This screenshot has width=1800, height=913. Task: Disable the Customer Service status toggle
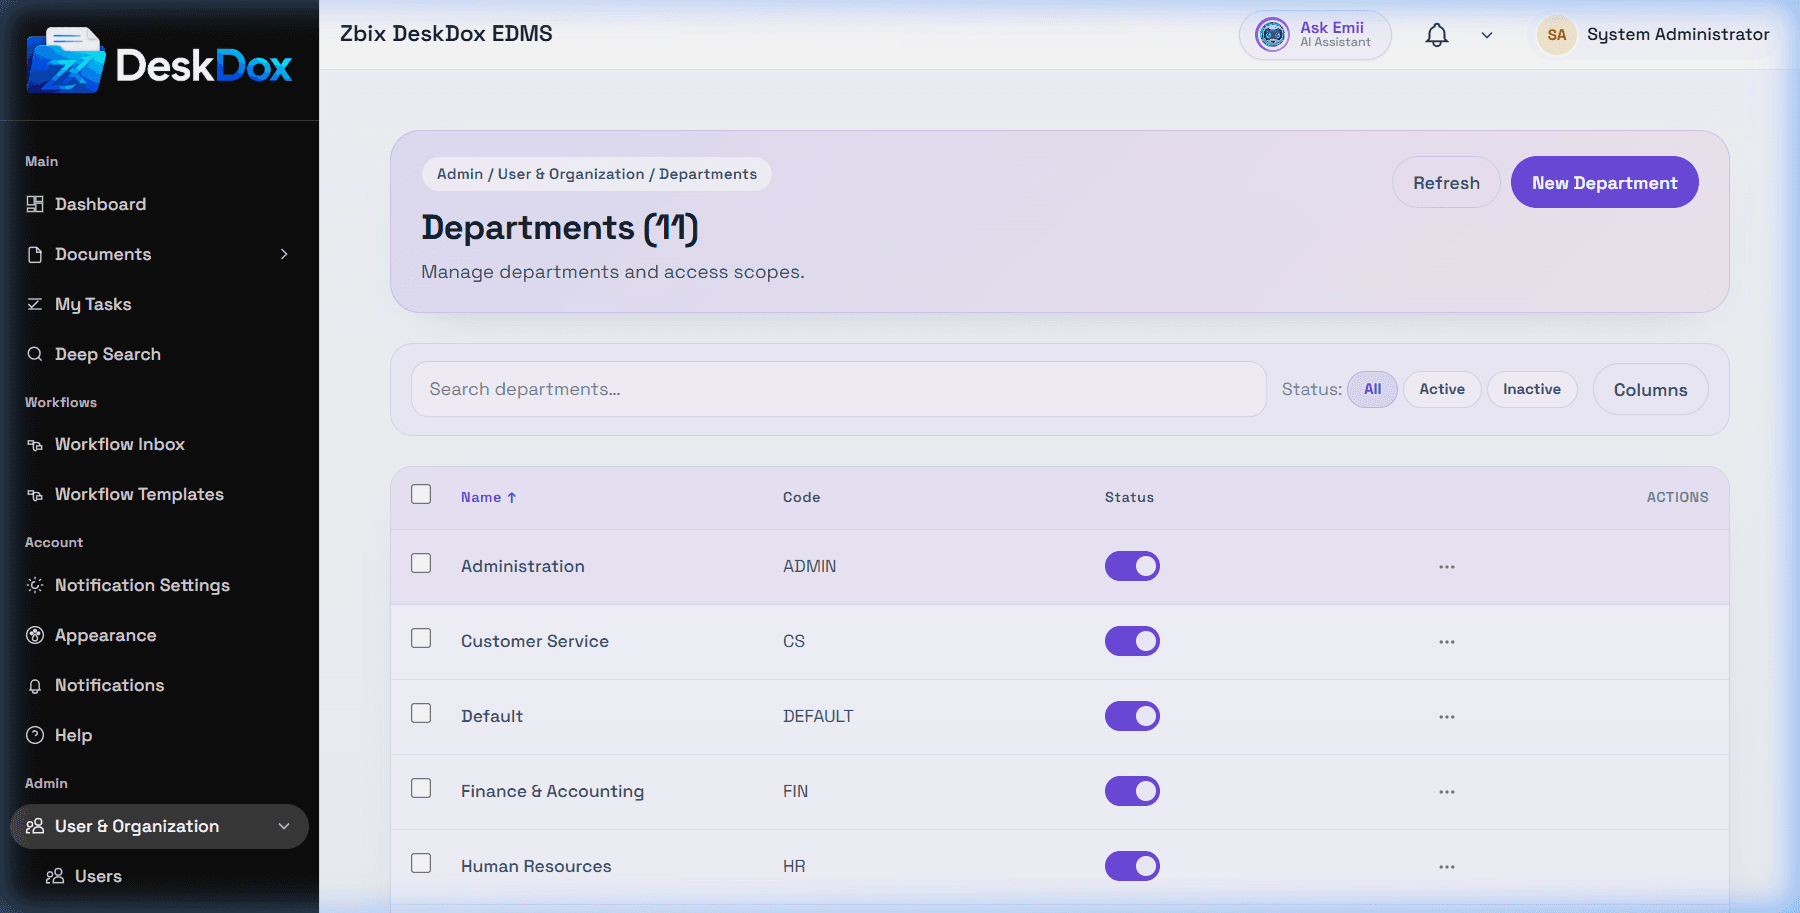(x=1132, y=641)
